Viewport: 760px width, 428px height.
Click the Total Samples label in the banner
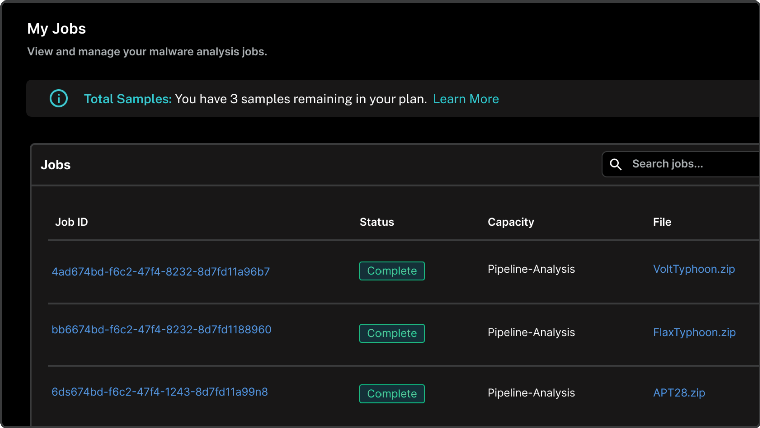[x=127, y=99]
